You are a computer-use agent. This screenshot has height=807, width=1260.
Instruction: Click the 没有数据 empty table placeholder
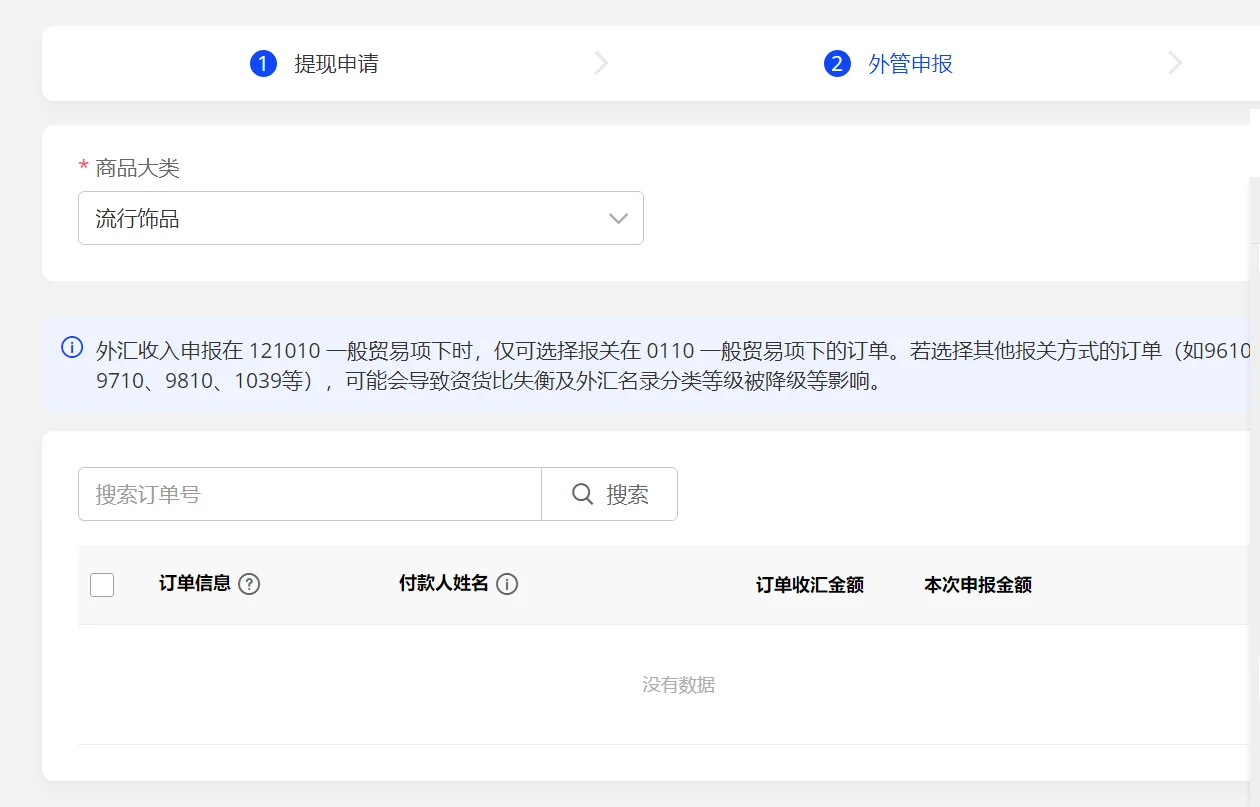tap(678, 685)
